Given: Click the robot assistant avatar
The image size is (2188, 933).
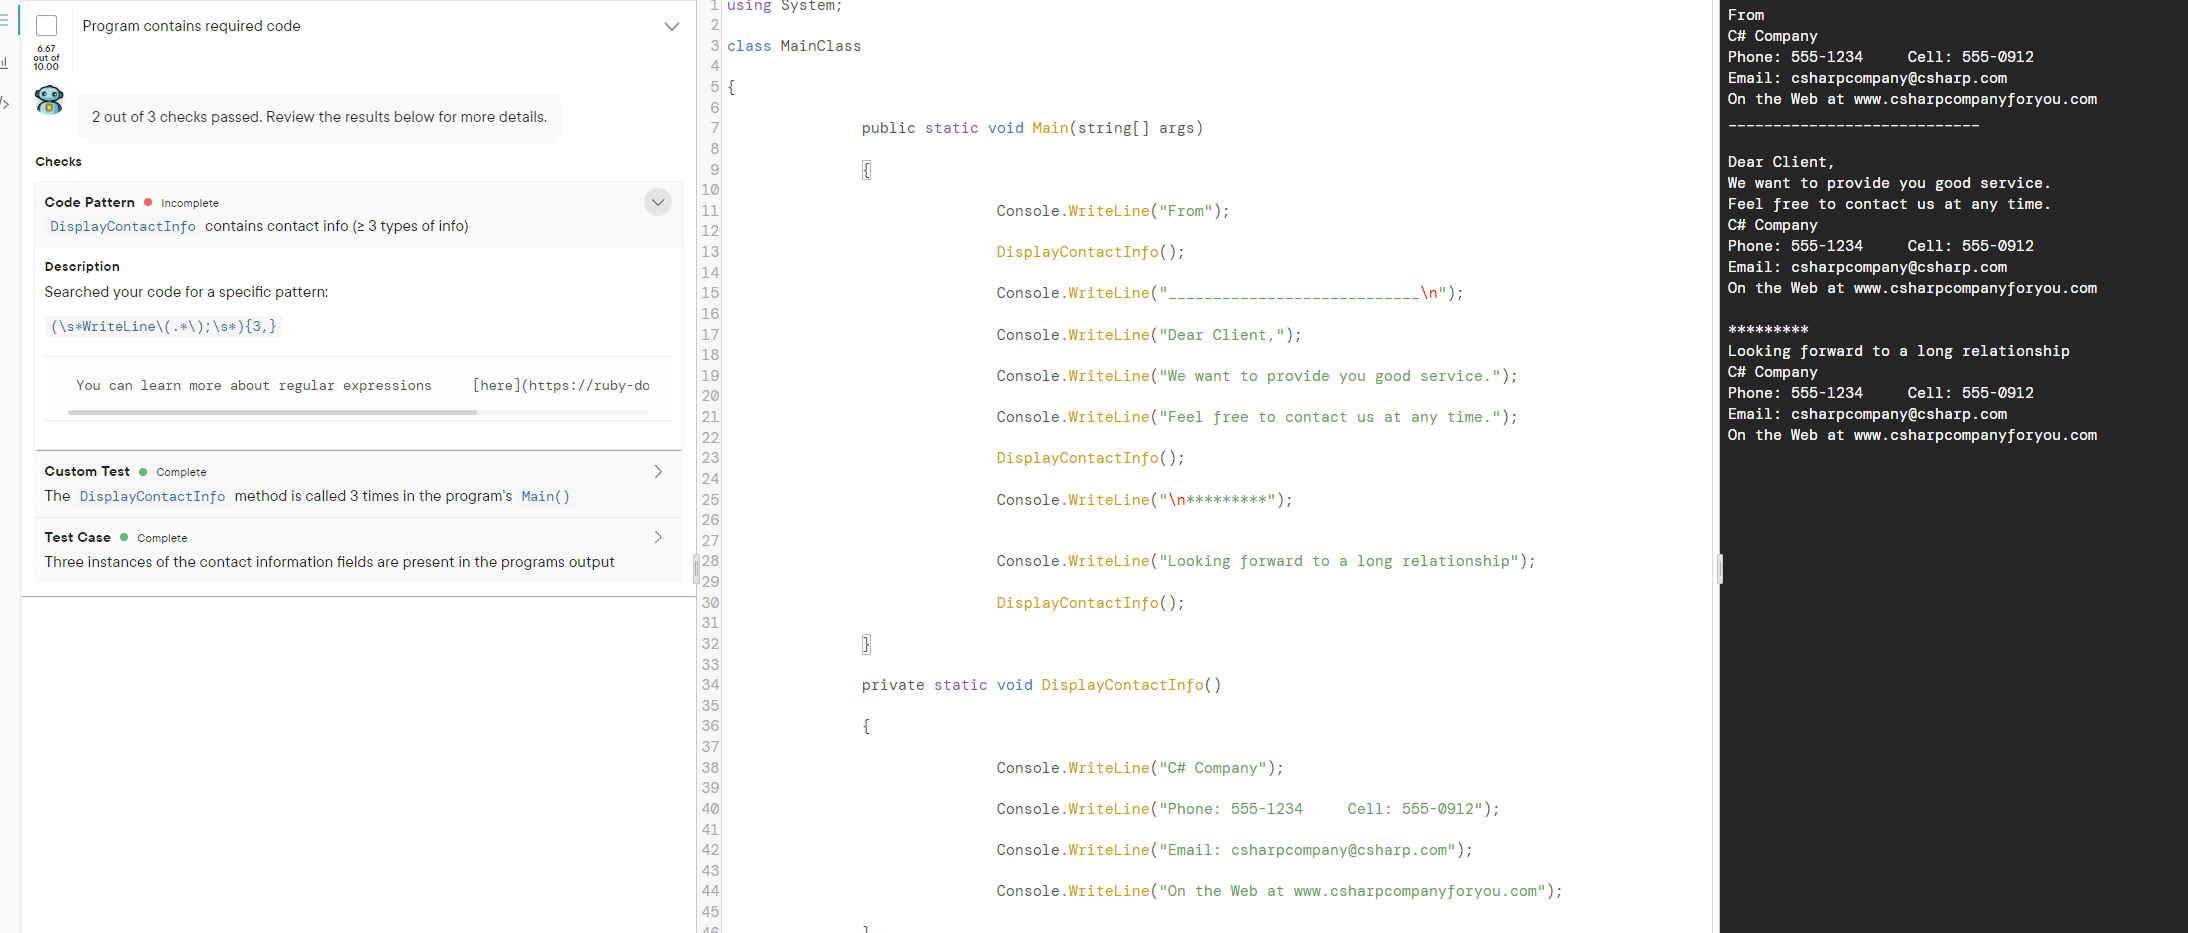Looking at the screenshot, I should (x=47, y=100).
